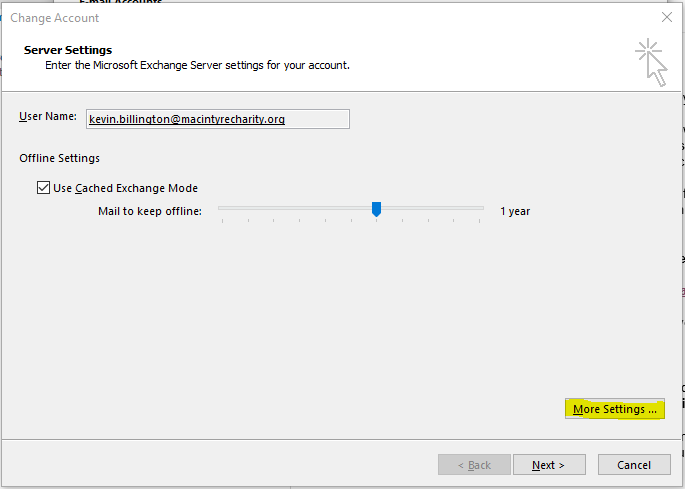Click the Exchange Server settings instruction text
The height and width of the screenshot is (489, 685).
pos(197,65)
